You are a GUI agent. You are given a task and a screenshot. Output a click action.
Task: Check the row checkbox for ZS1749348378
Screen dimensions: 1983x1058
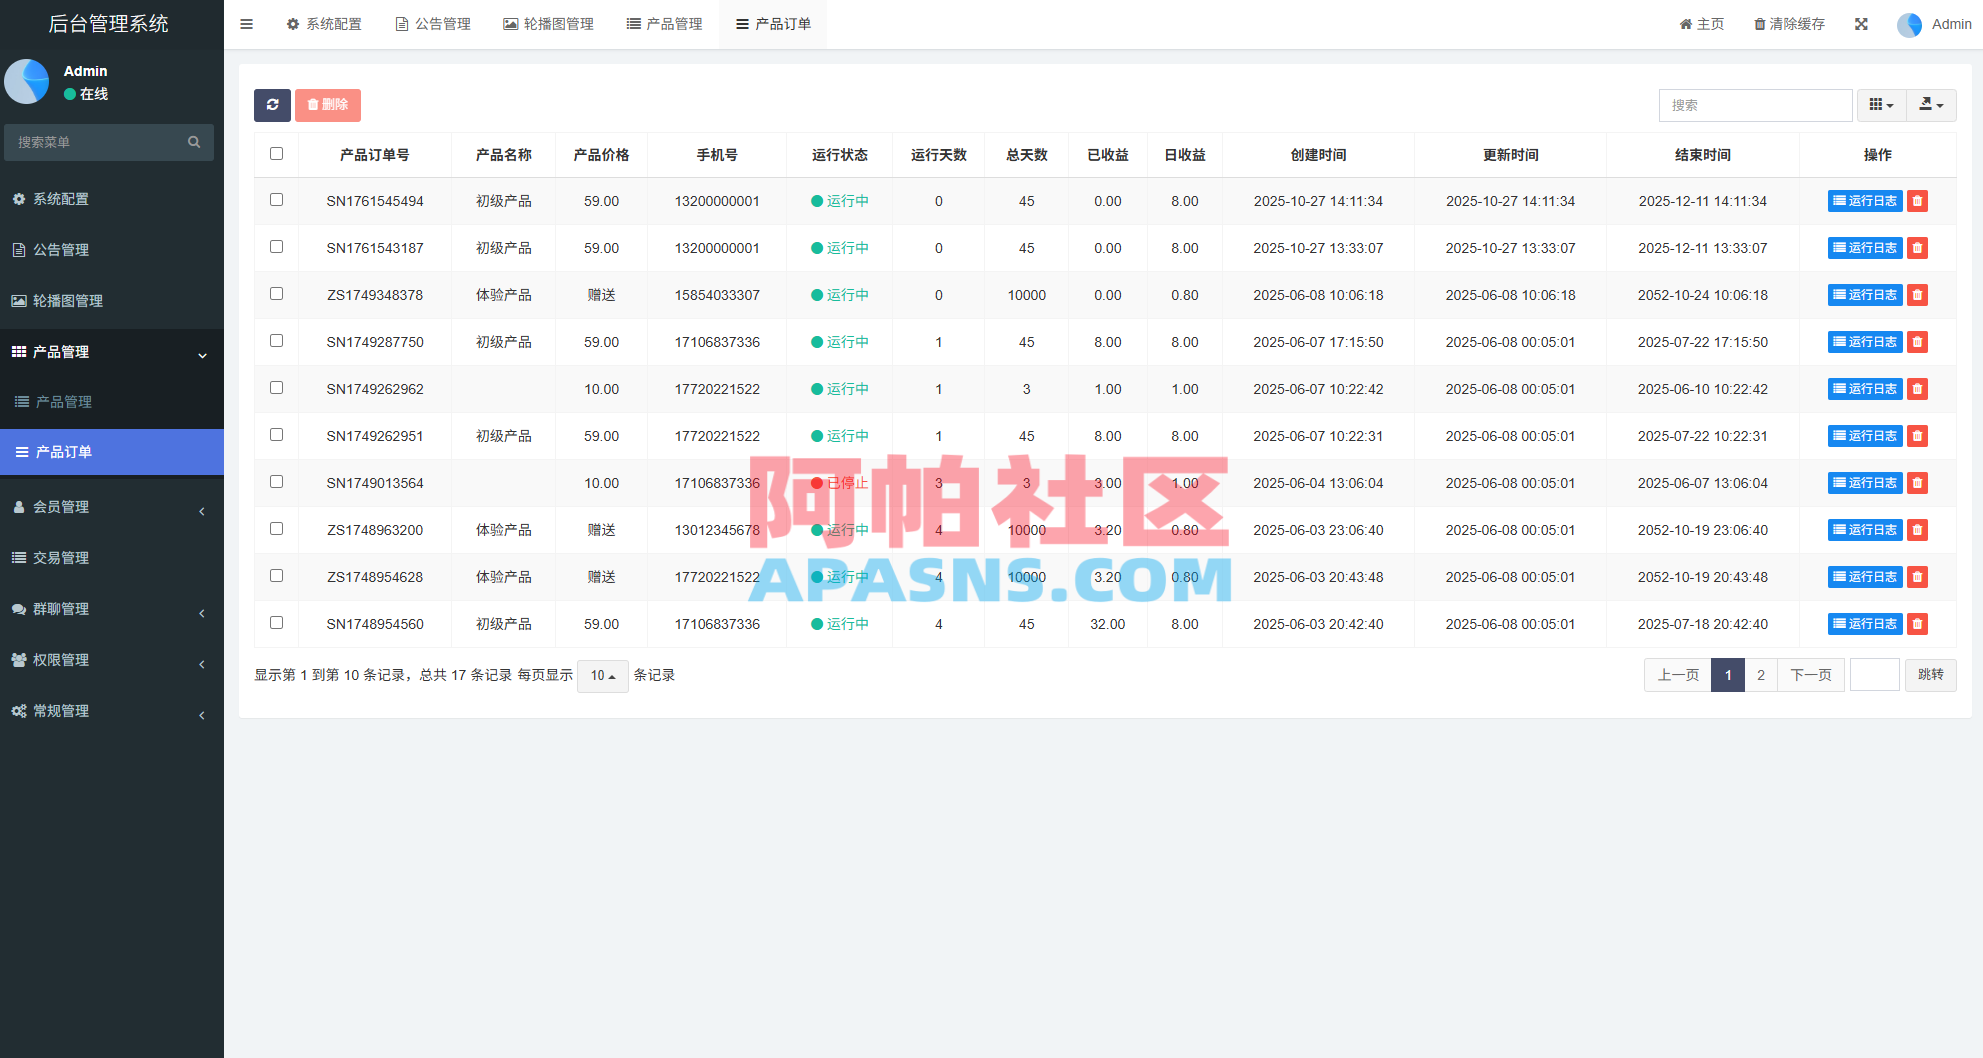tap(277, 294)
